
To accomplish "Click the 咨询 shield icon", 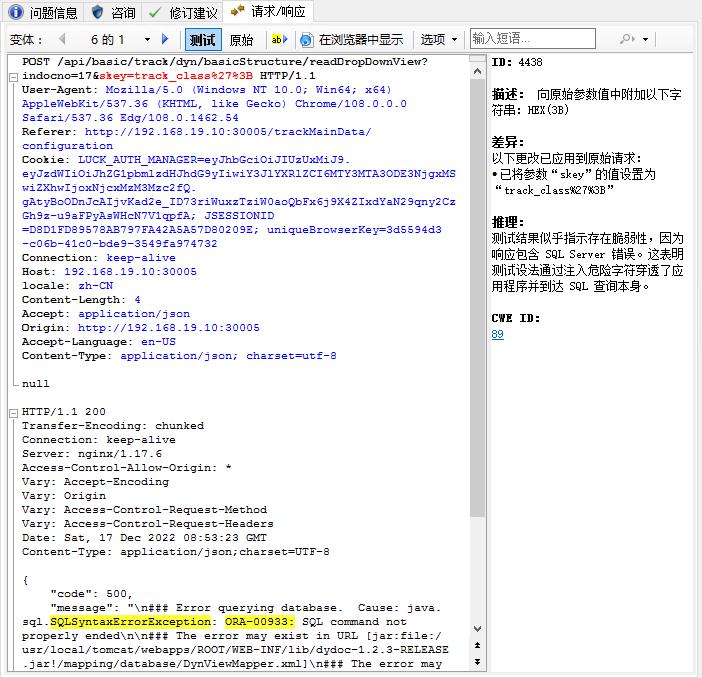I will point(97,12).
